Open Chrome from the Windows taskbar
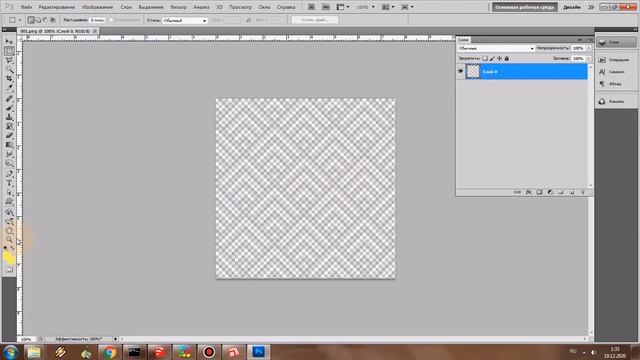This screenshot has width=640, height=360. click(109, 352)
